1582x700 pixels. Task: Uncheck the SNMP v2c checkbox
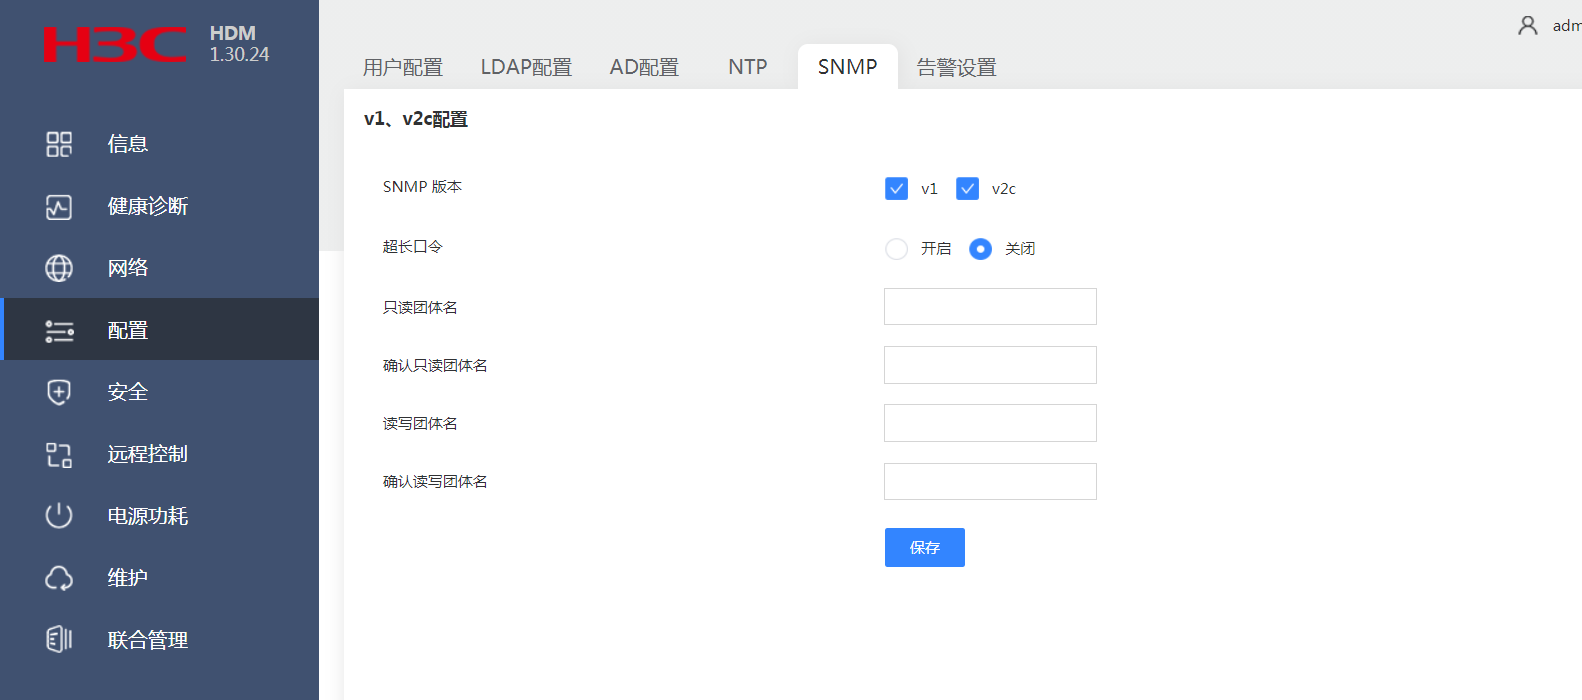point(967,189)
